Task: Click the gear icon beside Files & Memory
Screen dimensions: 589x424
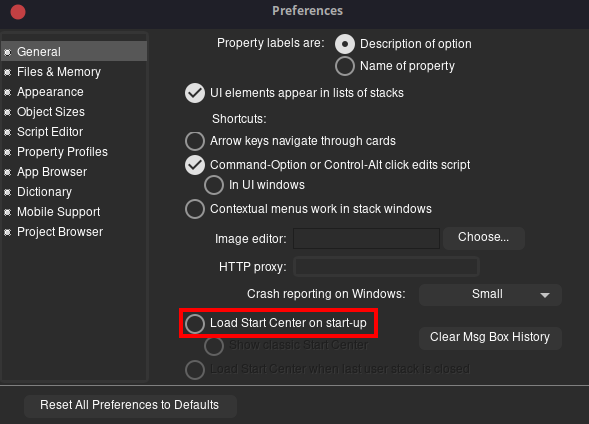Action: click(8, 72)
